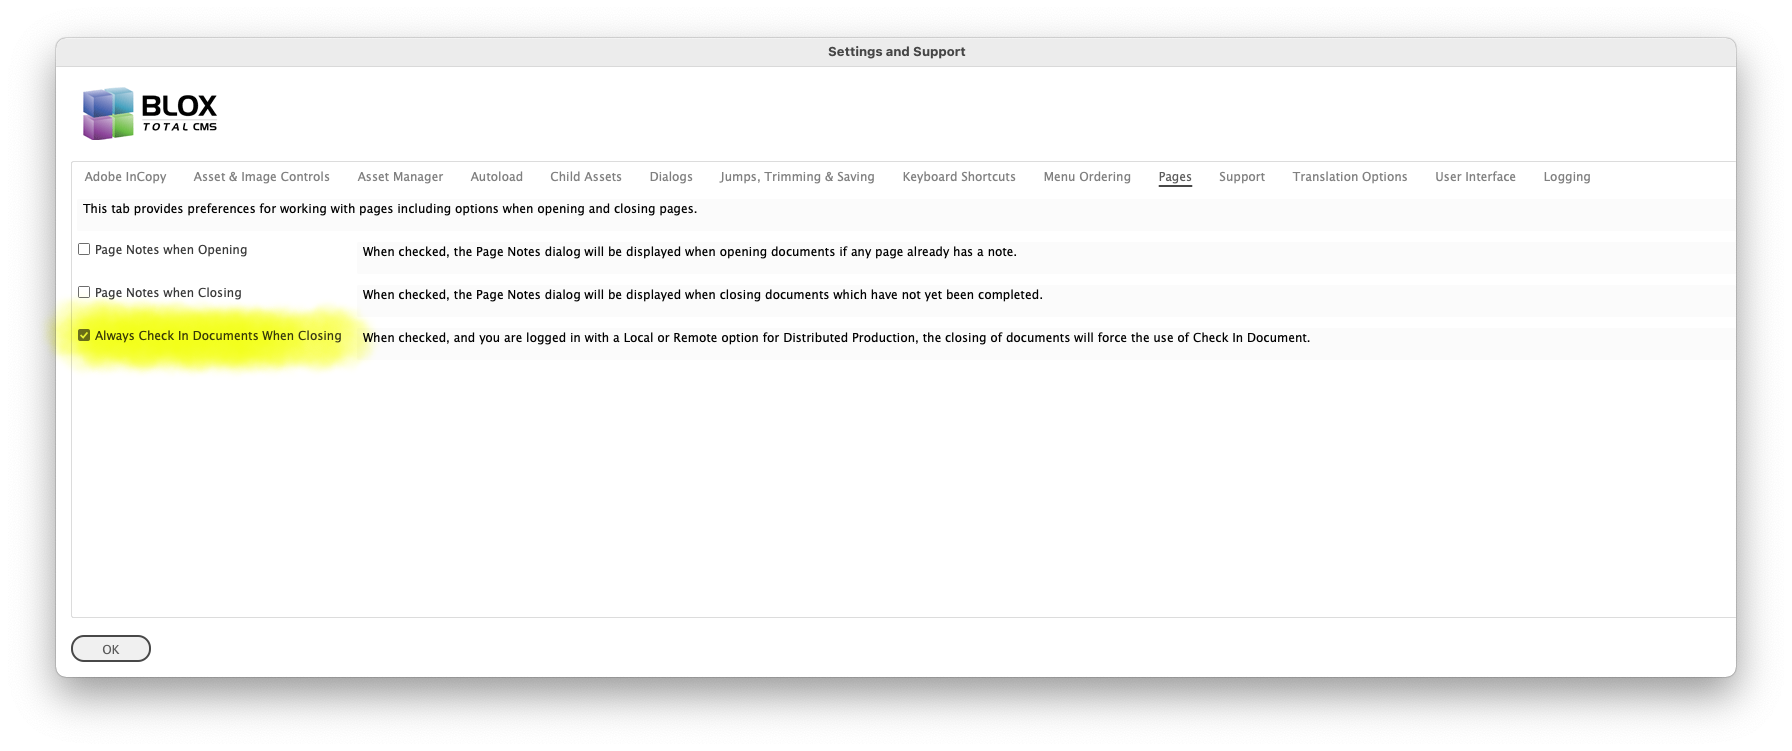The width and height of the screenshot is (1792, 751).
Task: Click description about opening documents with notes
Action: point(689,252)
